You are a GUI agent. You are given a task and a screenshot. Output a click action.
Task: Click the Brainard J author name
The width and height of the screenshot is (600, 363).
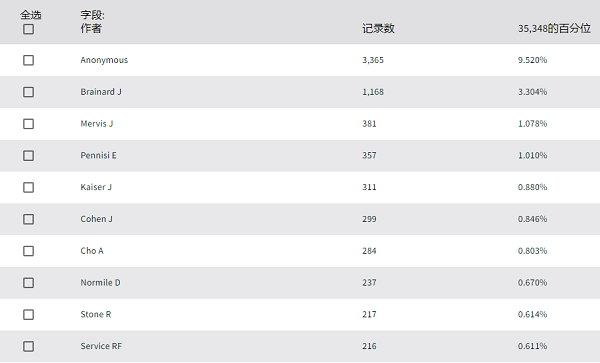[101, 92]
